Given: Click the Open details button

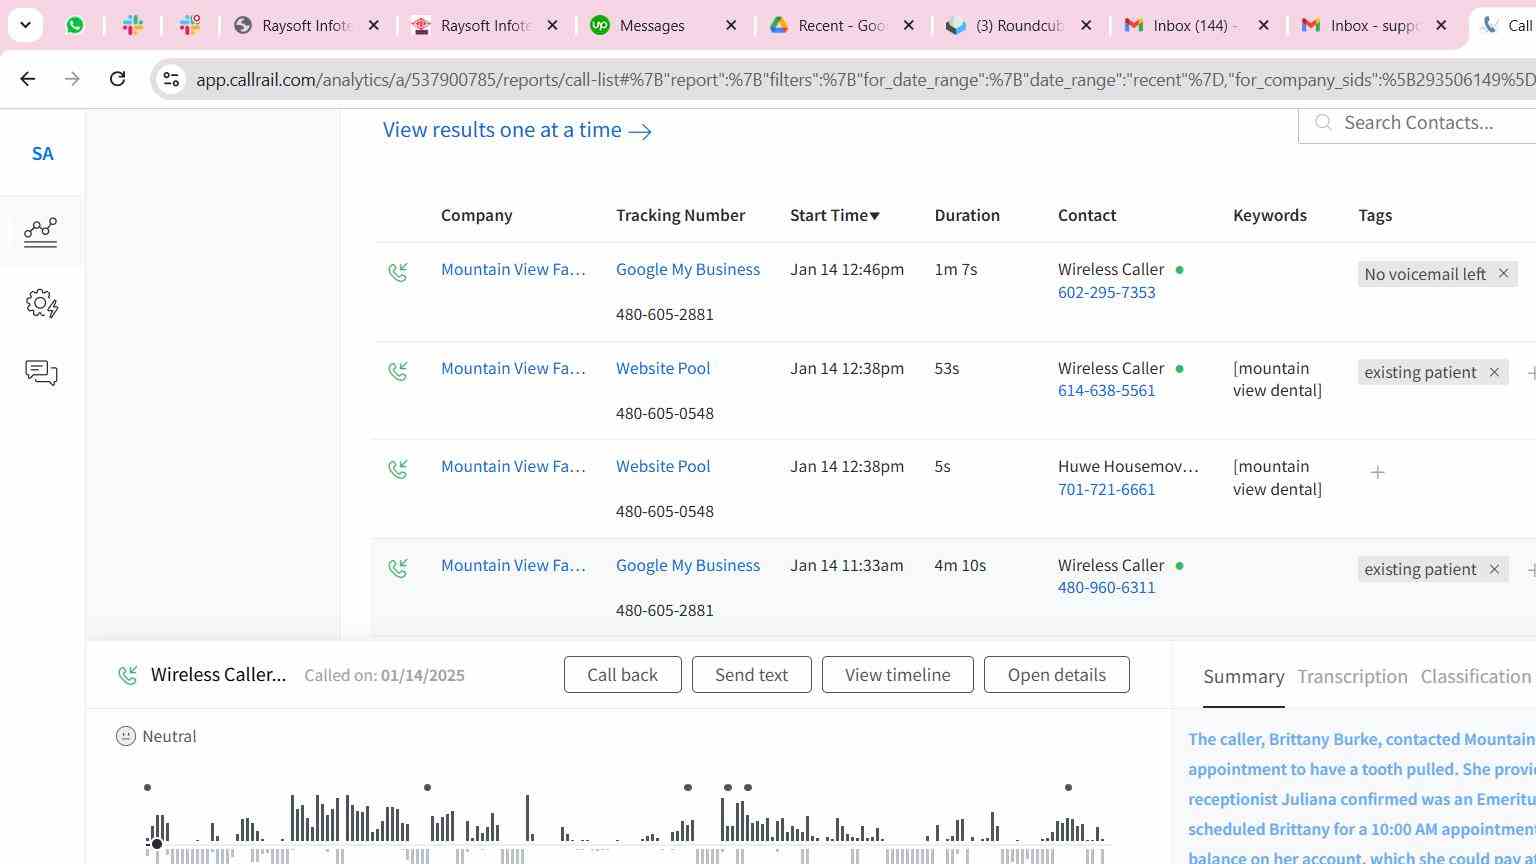Looking at the screenshot, I should click(x=1056, y=675).
